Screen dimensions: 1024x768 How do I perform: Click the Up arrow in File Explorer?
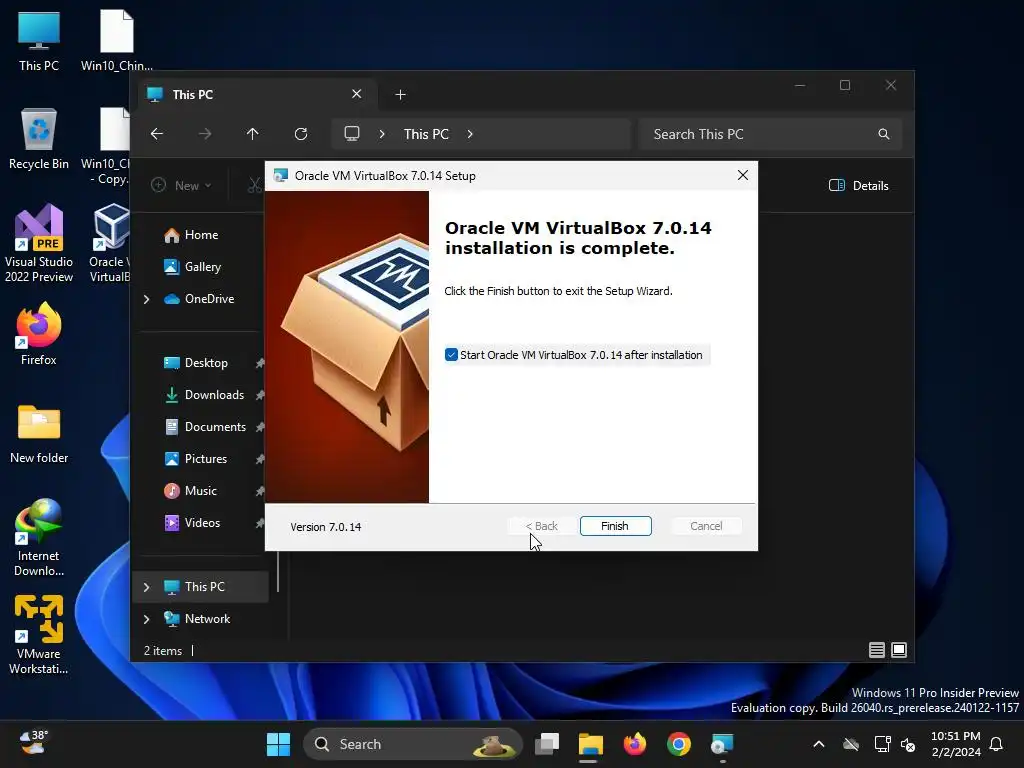point(253,134)
